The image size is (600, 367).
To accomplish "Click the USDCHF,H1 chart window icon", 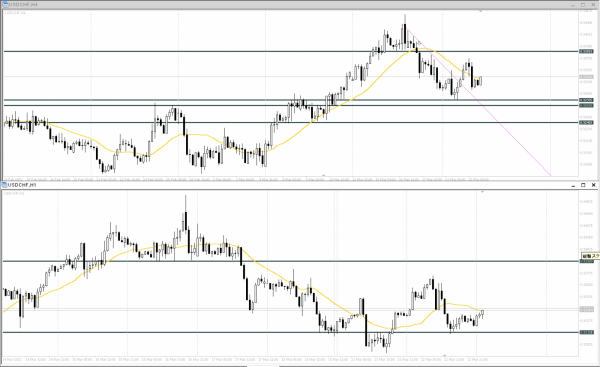I will [5, 185].
